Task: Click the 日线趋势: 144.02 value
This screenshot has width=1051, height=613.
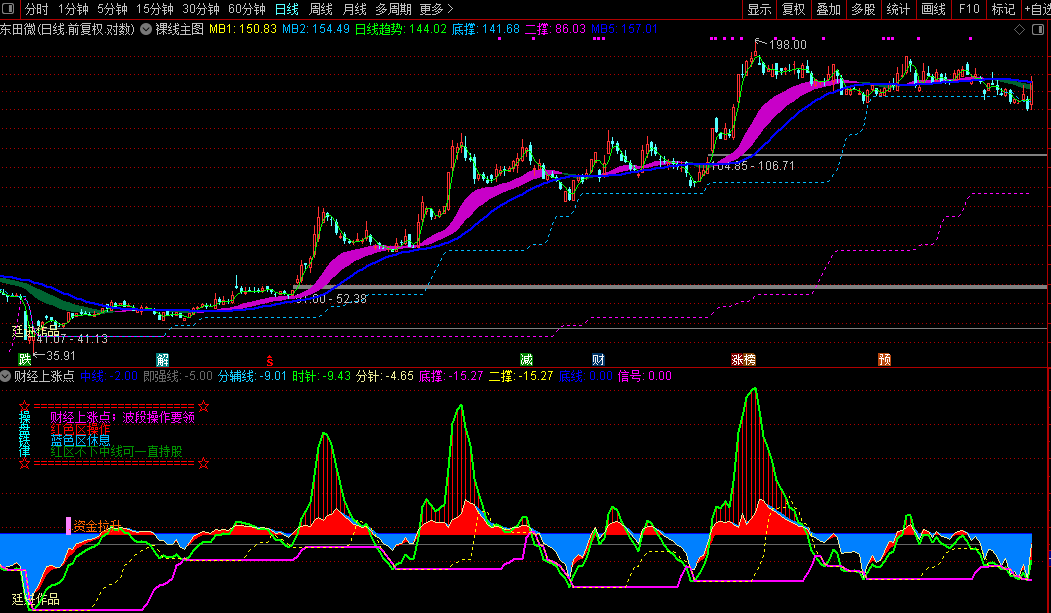Action: (x=401, y=29)
